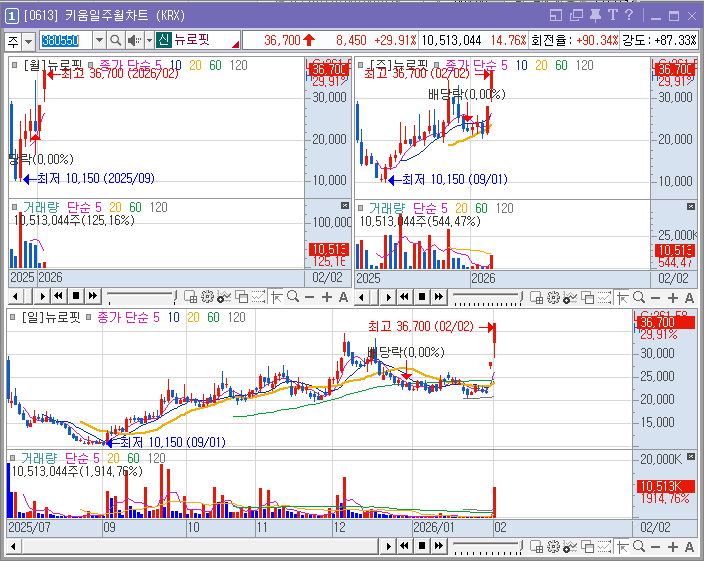The image size is (704, 561).
Task: Click the magnifier zoom icon under daily chart
Action: (639, 546)
